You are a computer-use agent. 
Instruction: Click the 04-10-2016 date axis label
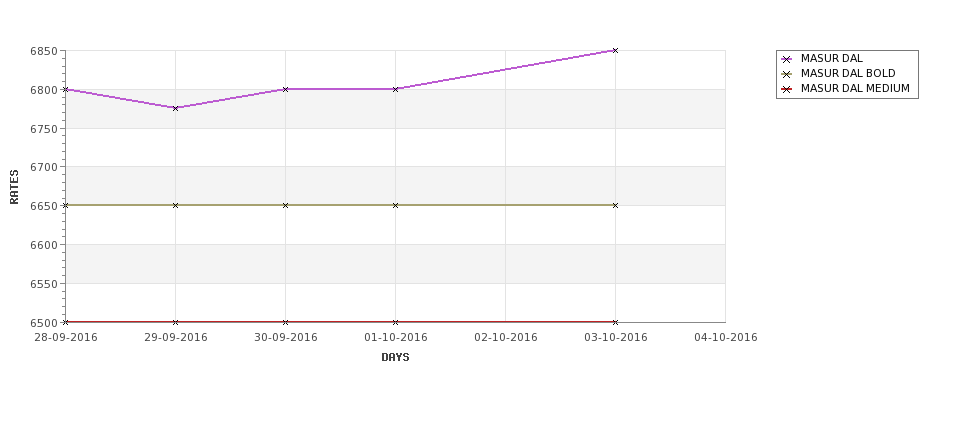pyautogui.click(x=726, y=338)
